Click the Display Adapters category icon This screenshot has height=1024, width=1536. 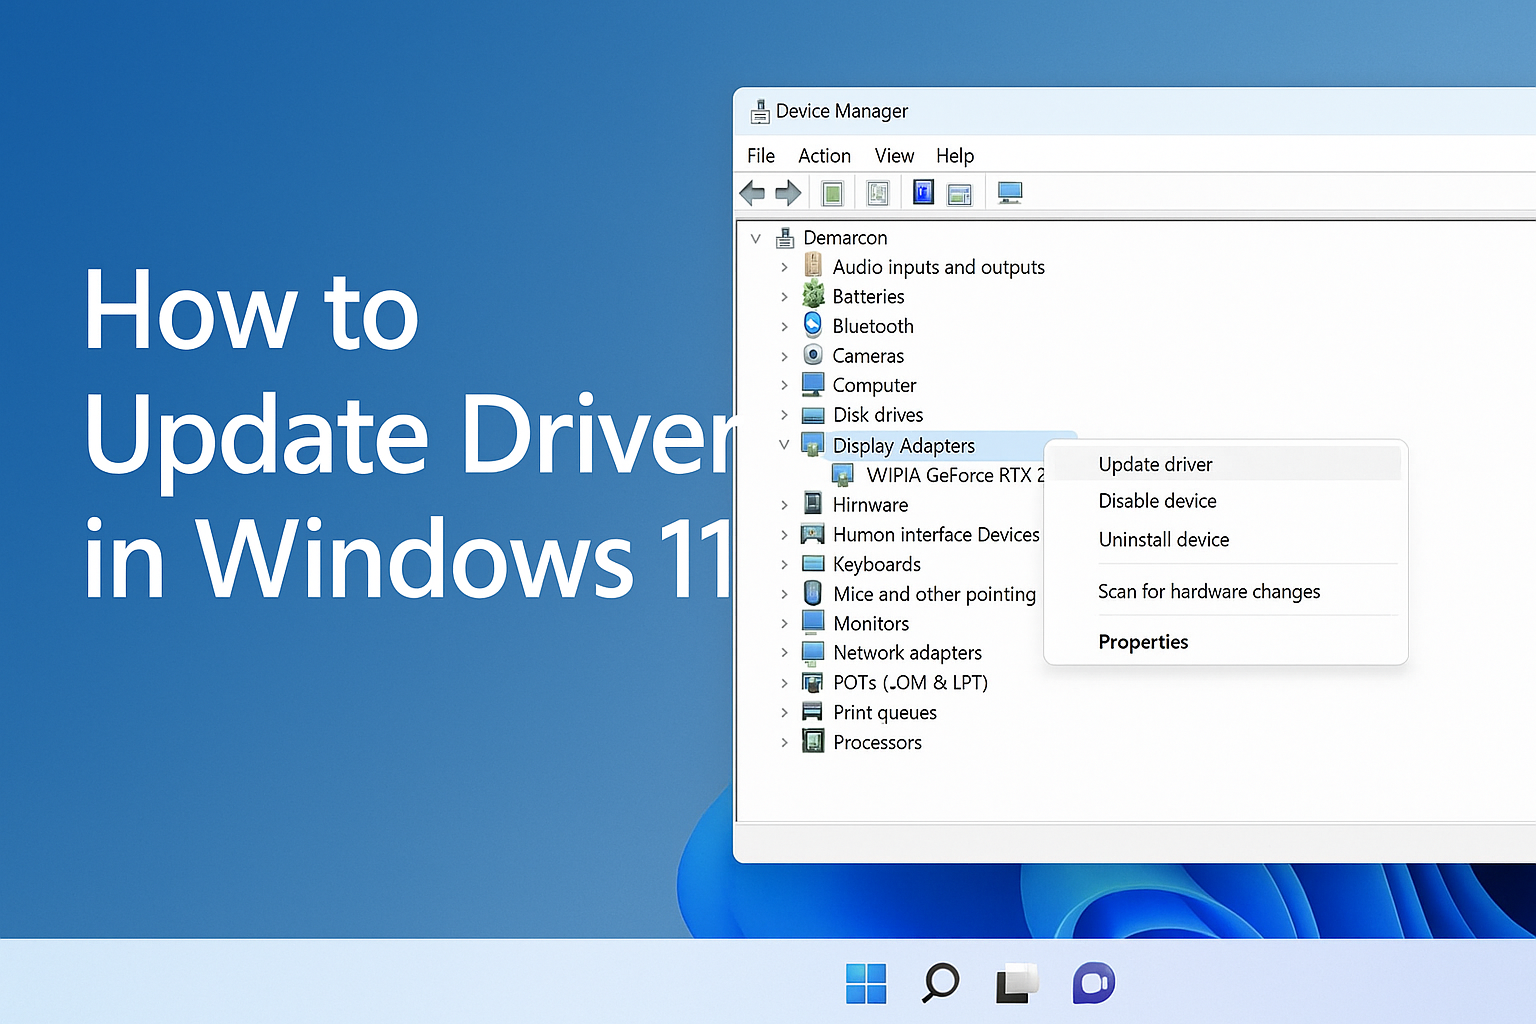[813, 446]
